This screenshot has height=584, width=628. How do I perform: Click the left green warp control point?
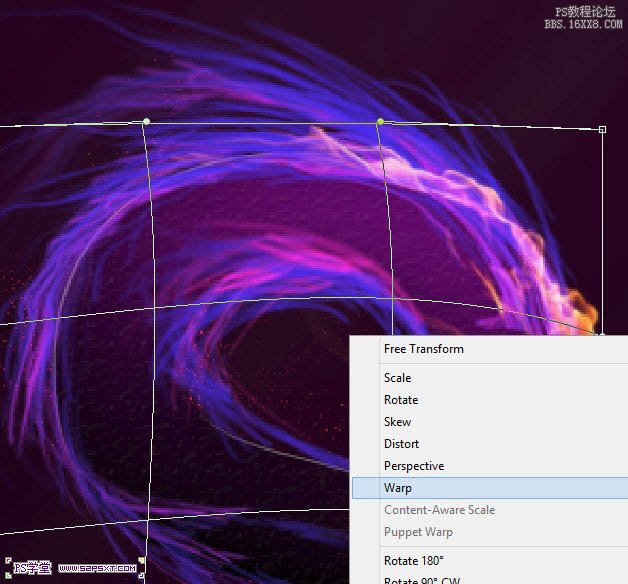tap(147, 121)
